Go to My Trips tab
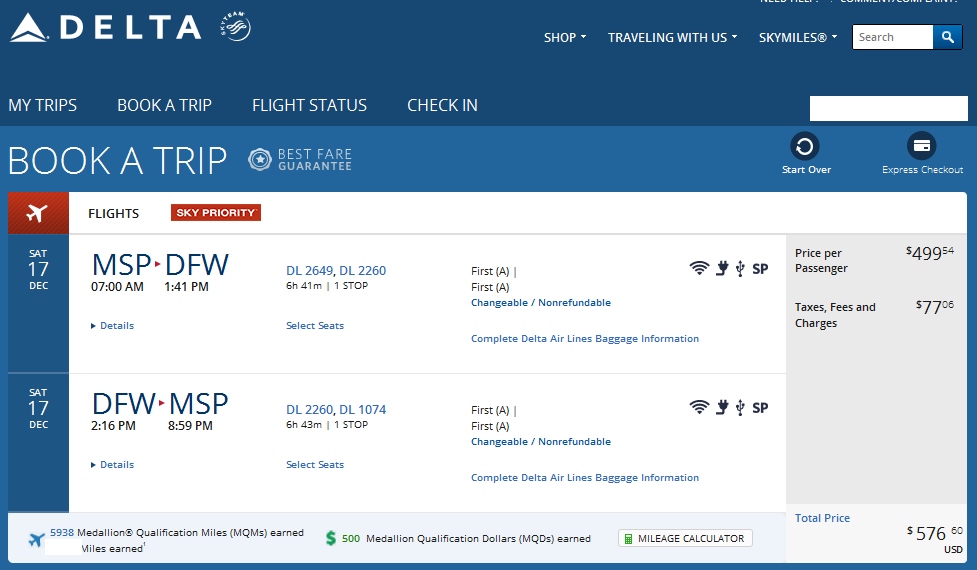 click(x=42, y=105)
